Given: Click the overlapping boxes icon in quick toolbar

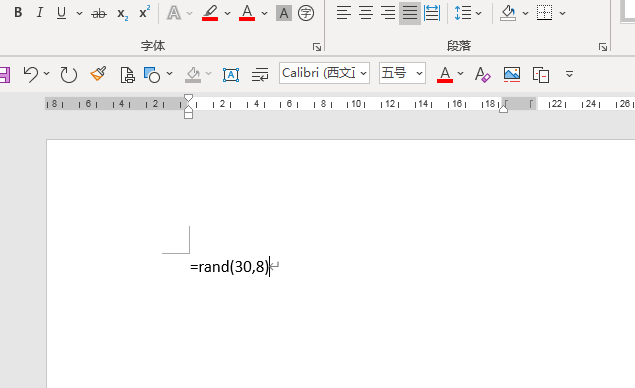Looking at the screenshot, I should tap(541, 75).
